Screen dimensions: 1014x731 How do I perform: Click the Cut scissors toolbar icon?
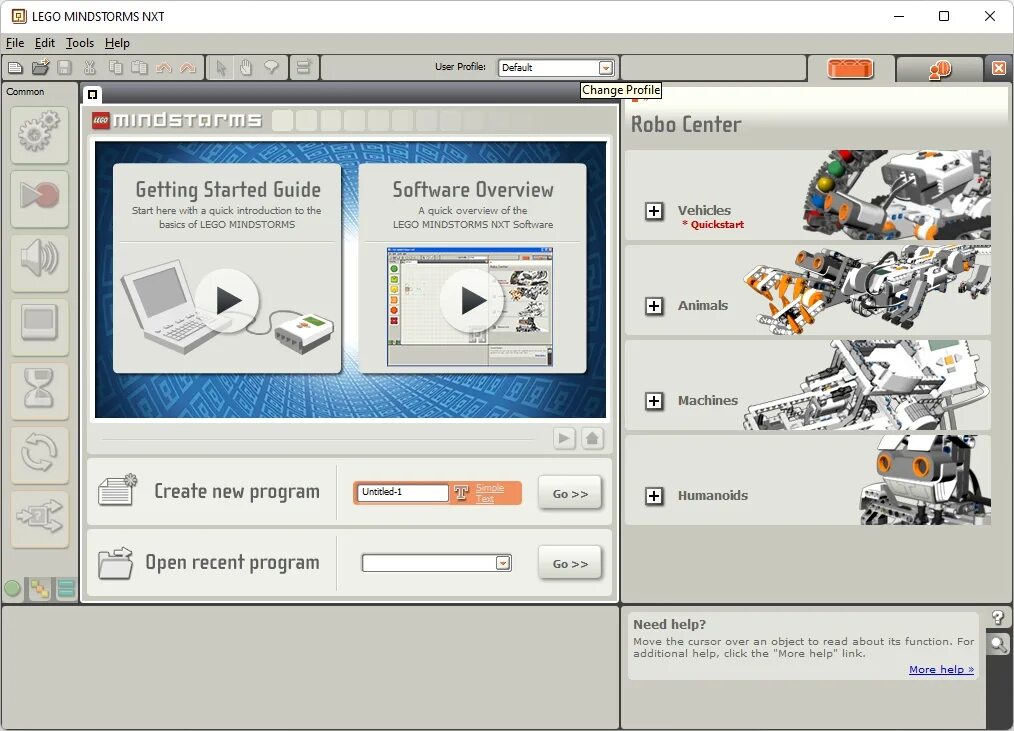(x=90, y=67)
